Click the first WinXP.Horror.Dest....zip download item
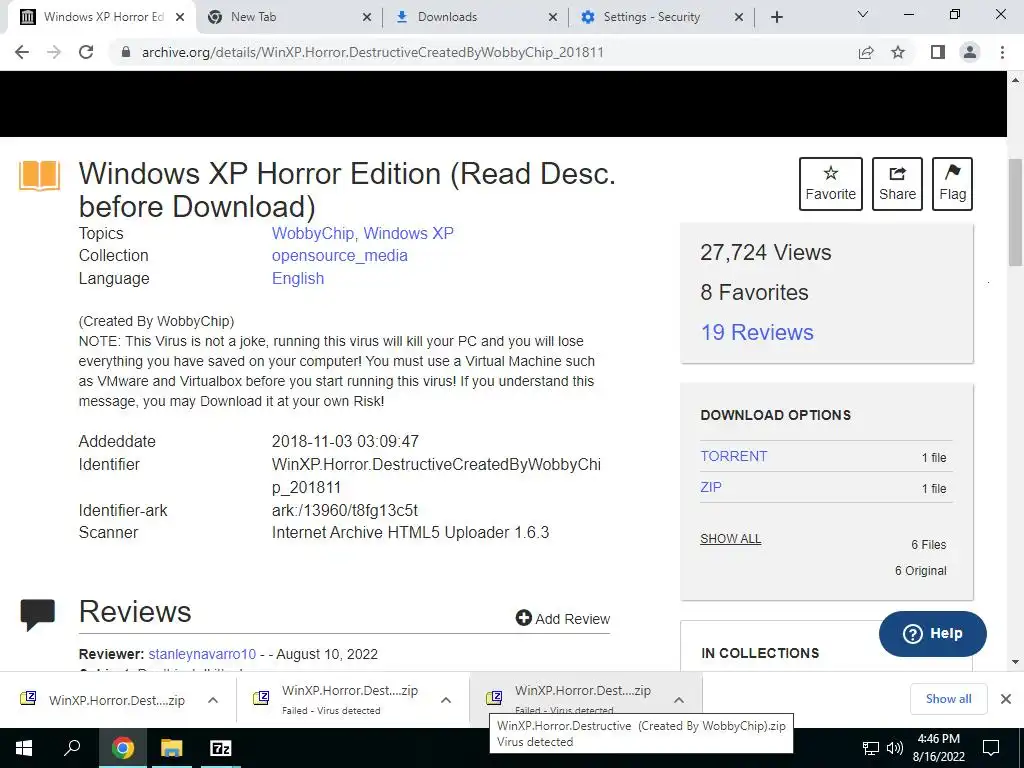Screen dimensions: 1024x768 (x=118, y=700)
